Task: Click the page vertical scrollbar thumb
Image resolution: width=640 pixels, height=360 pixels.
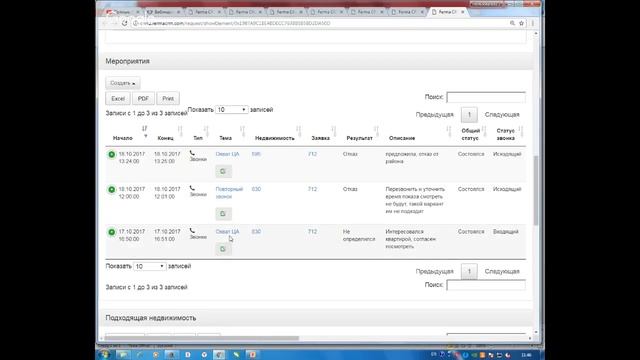Action: click(536, 190)
